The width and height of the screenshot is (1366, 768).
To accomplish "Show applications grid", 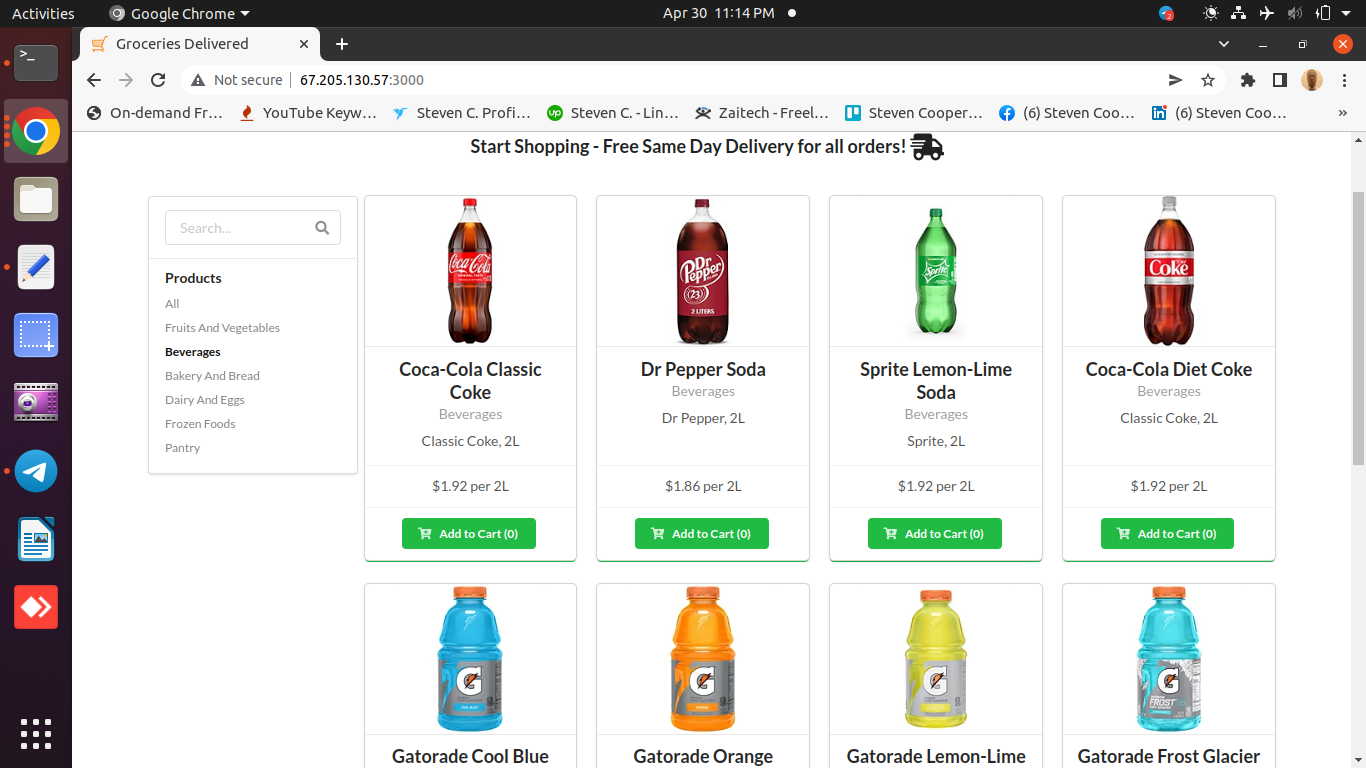I will 36,733.
